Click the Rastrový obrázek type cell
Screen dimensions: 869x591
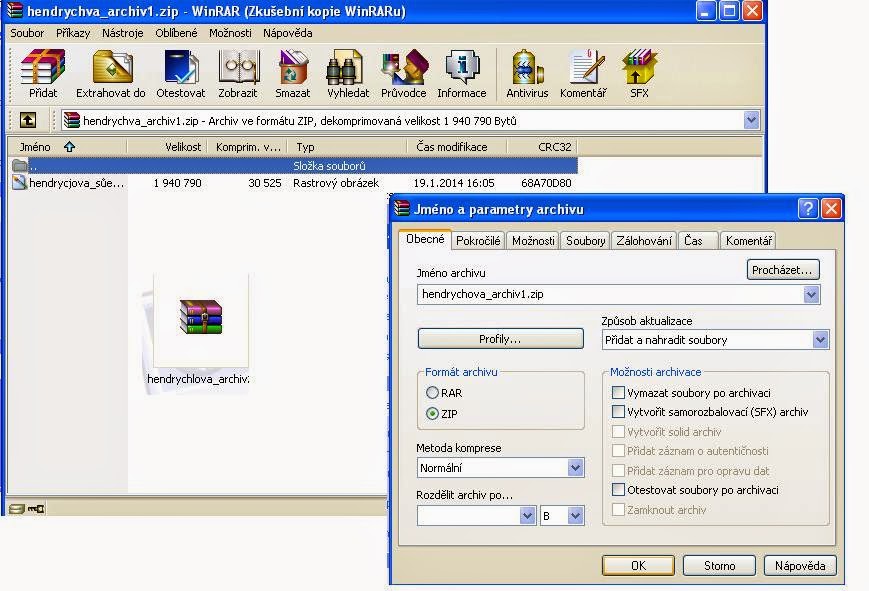(336, 183)
